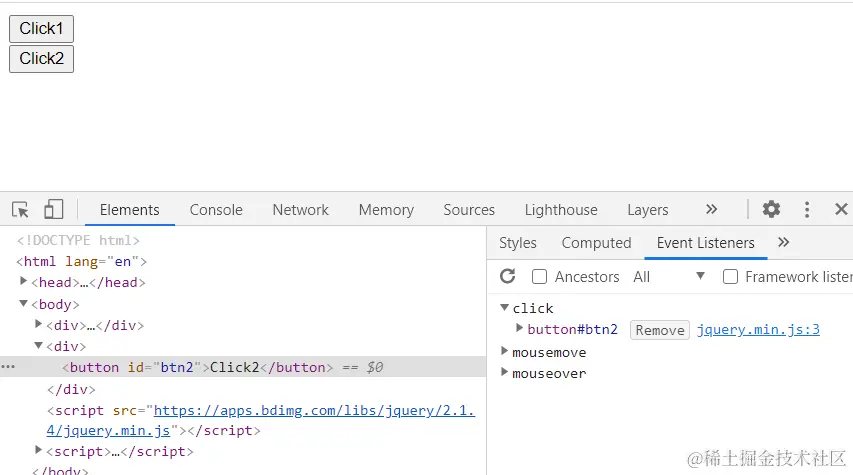This screenshot has height=475, width=853.
Task: Open the All listener filter dropdown
Action: coord(669,277)
